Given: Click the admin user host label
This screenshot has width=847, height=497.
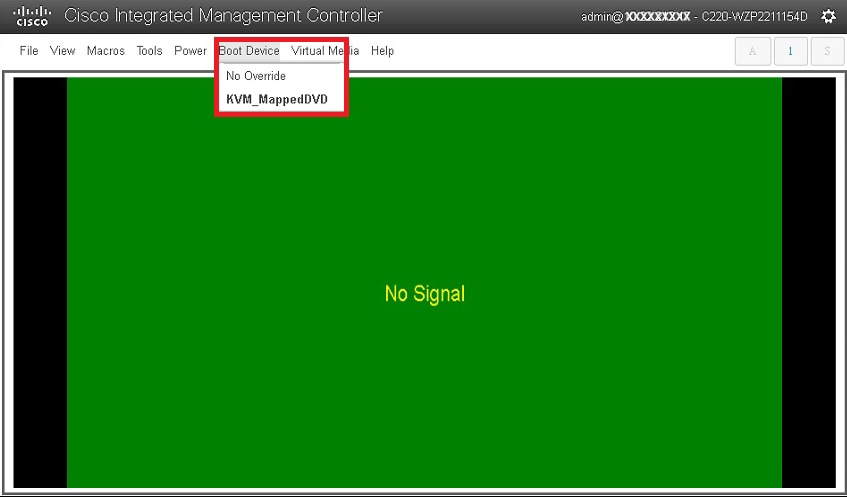Looking at the screenshot, I should point(694,17).
